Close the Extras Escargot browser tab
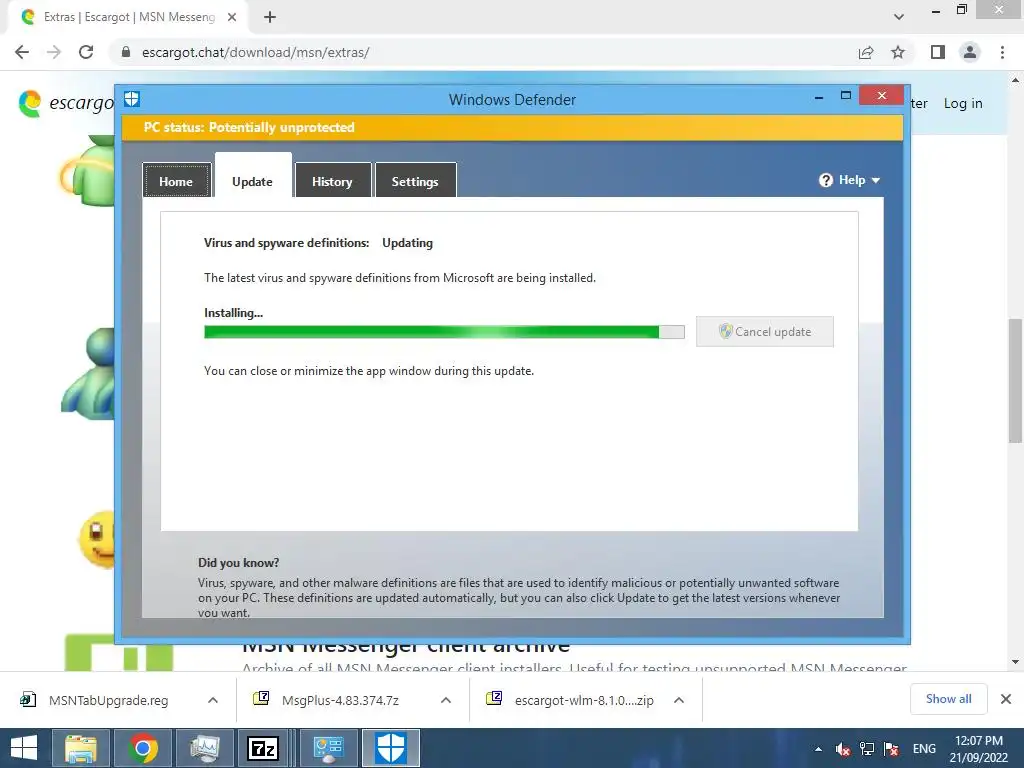Screen dimensions: 1024x768 pos(232,17)
